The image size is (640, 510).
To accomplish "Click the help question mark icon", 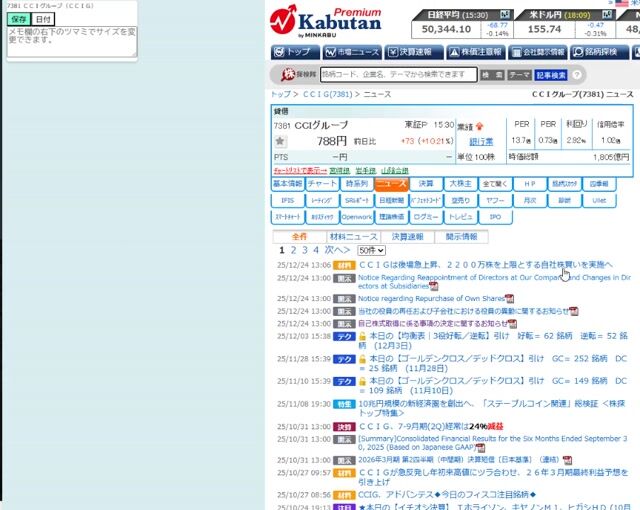I will click(577, 75).
